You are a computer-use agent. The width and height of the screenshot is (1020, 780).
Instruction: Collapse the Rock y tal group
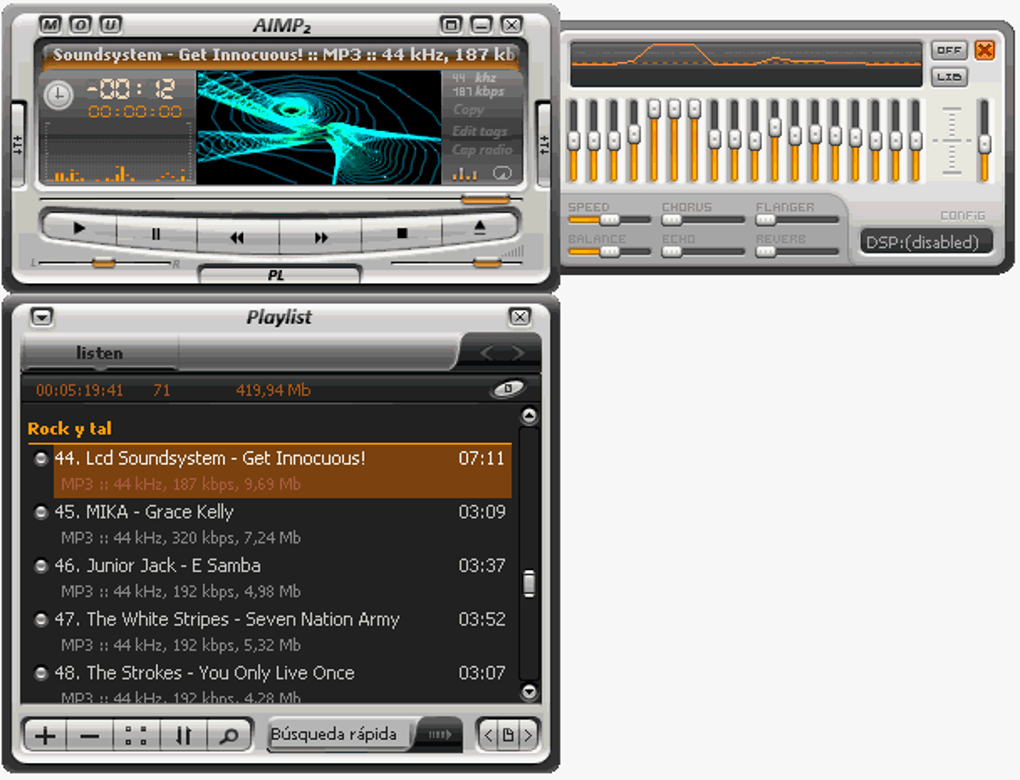pyautogui.click(x=70, y=429)
